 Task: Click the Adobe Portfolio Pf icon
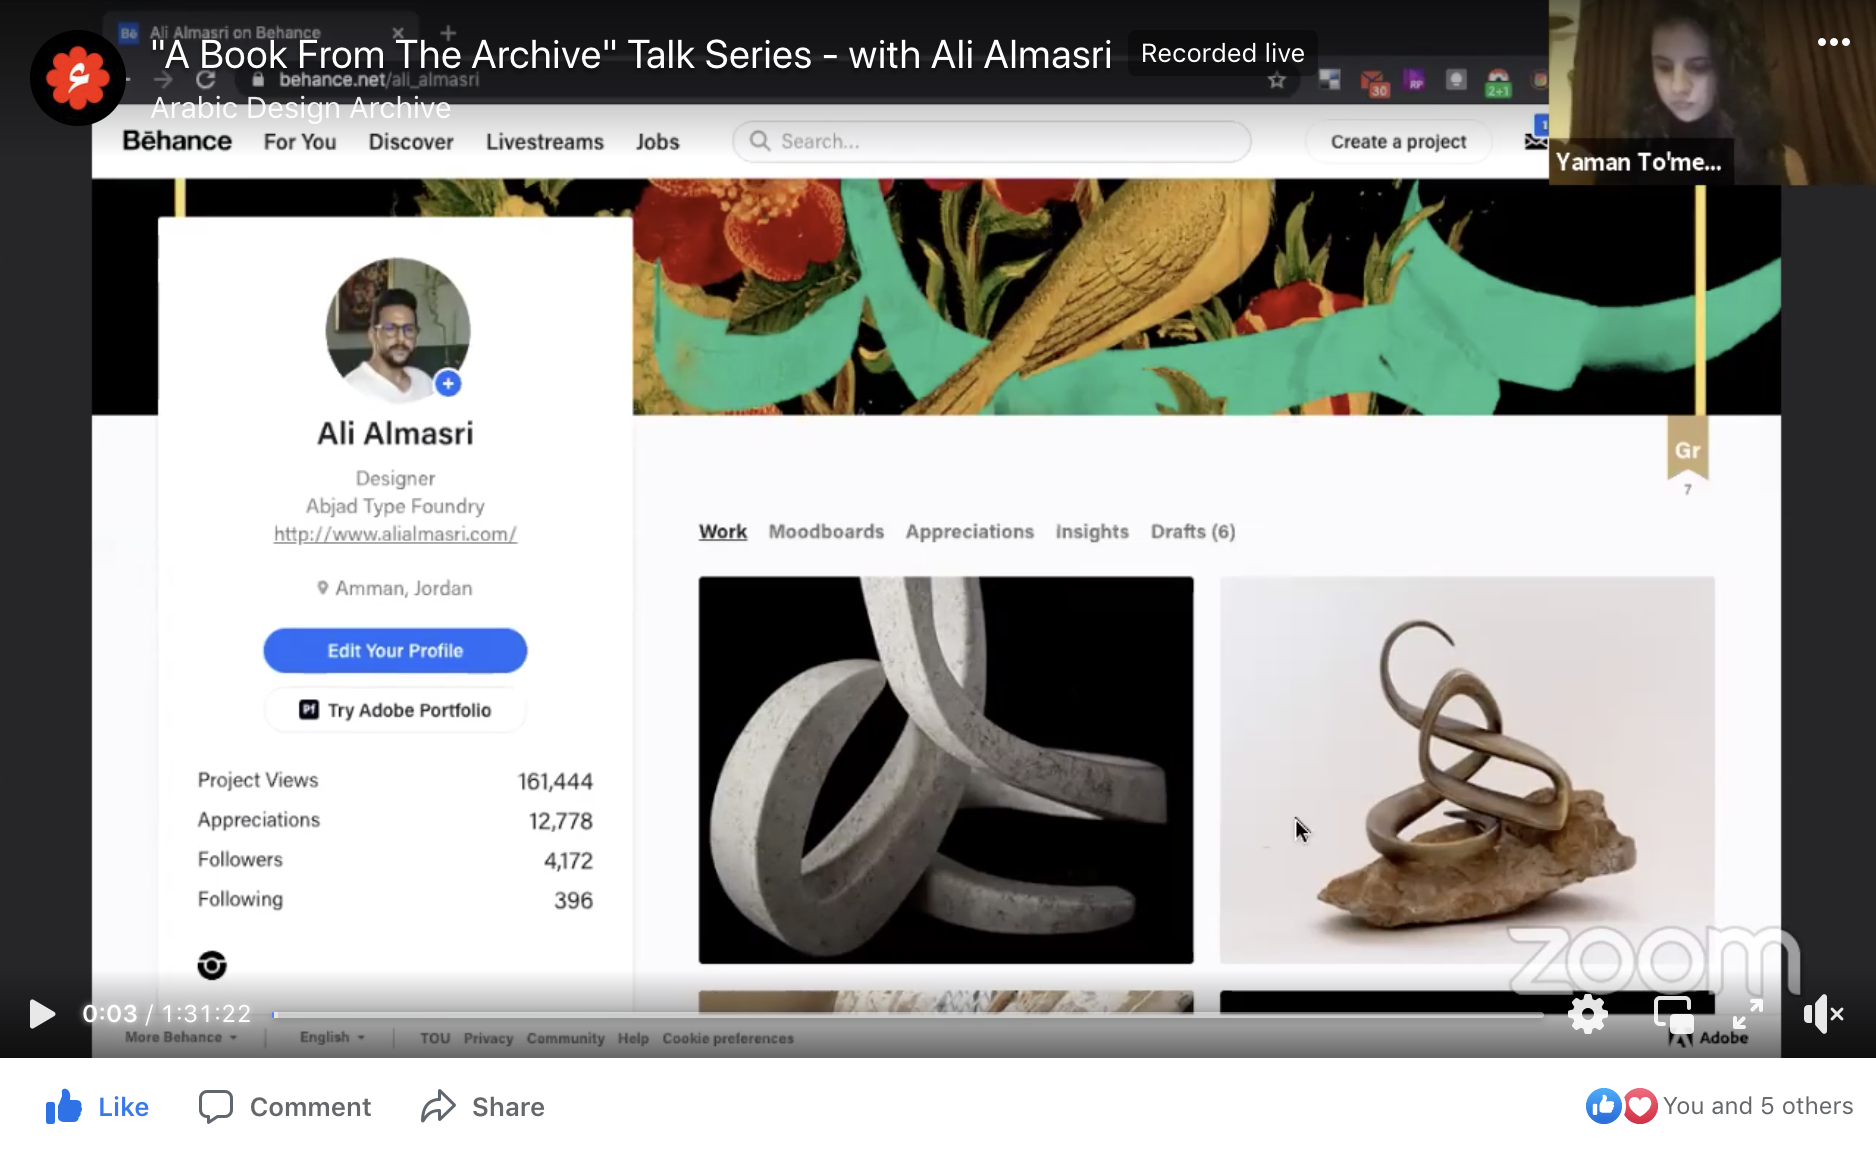309,710
